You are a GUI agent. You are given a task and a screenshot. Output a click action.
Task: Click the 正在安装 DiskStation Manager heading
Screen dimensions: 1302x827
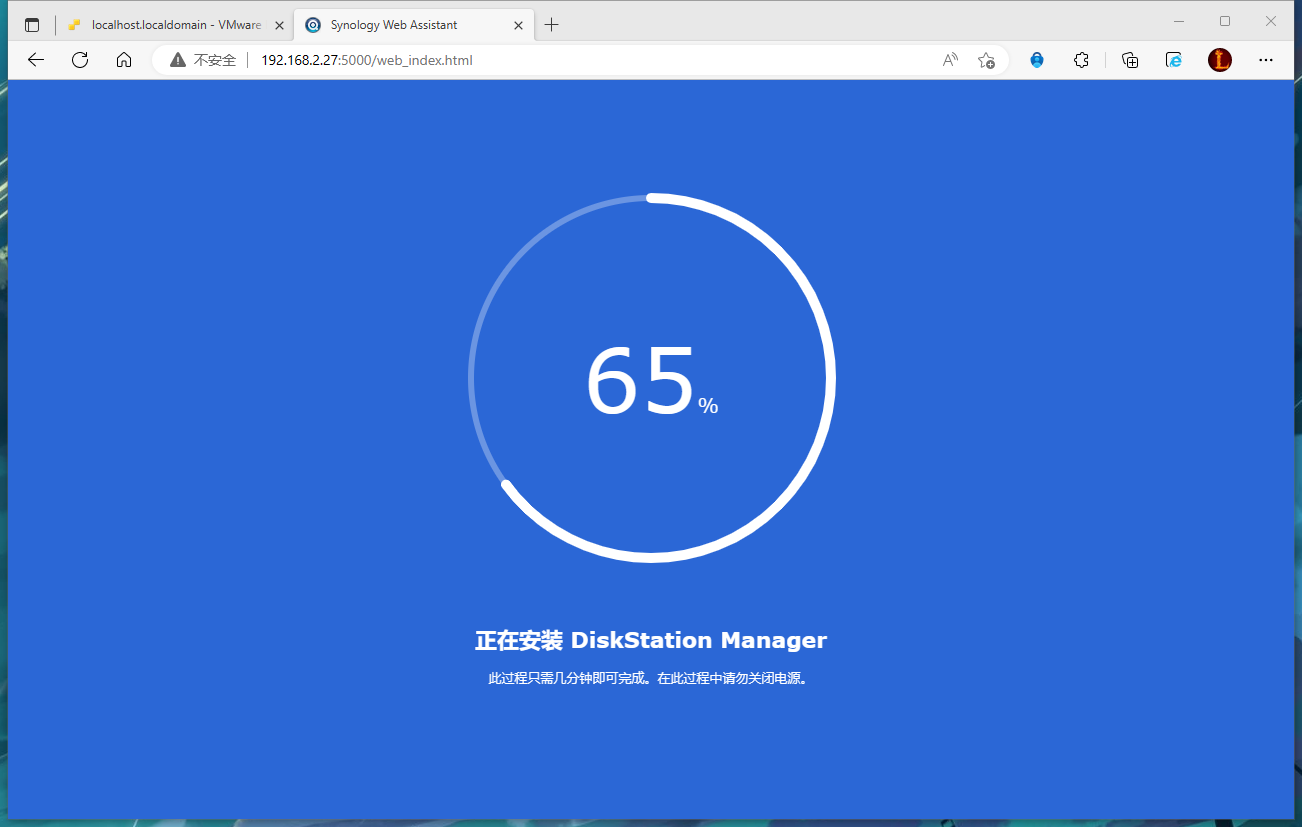click(x=651, y=640)
